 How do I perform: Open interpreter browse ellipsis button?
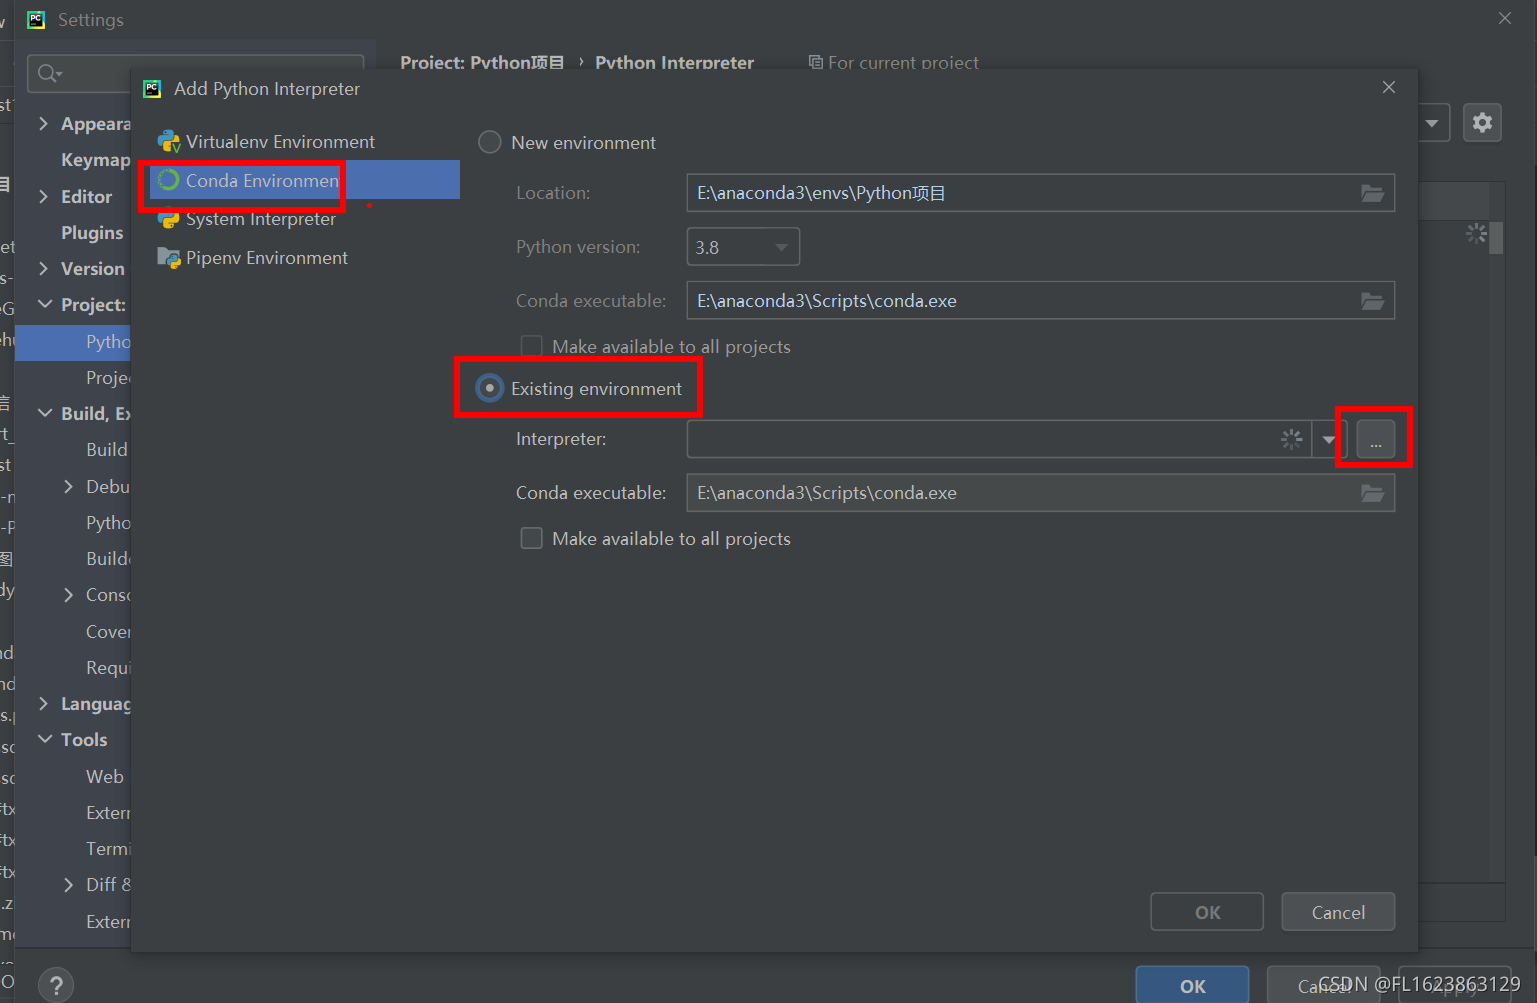[x=1376, y=439]
